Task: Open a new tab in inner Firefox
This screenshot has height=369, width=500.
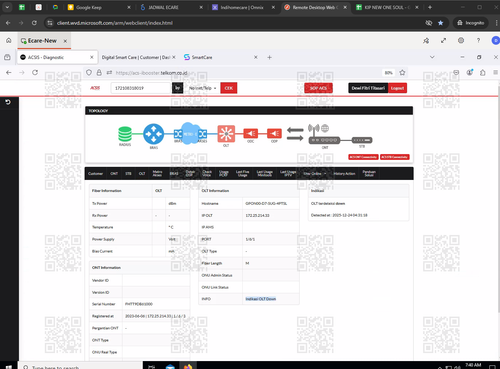Action: pos(269,57)
